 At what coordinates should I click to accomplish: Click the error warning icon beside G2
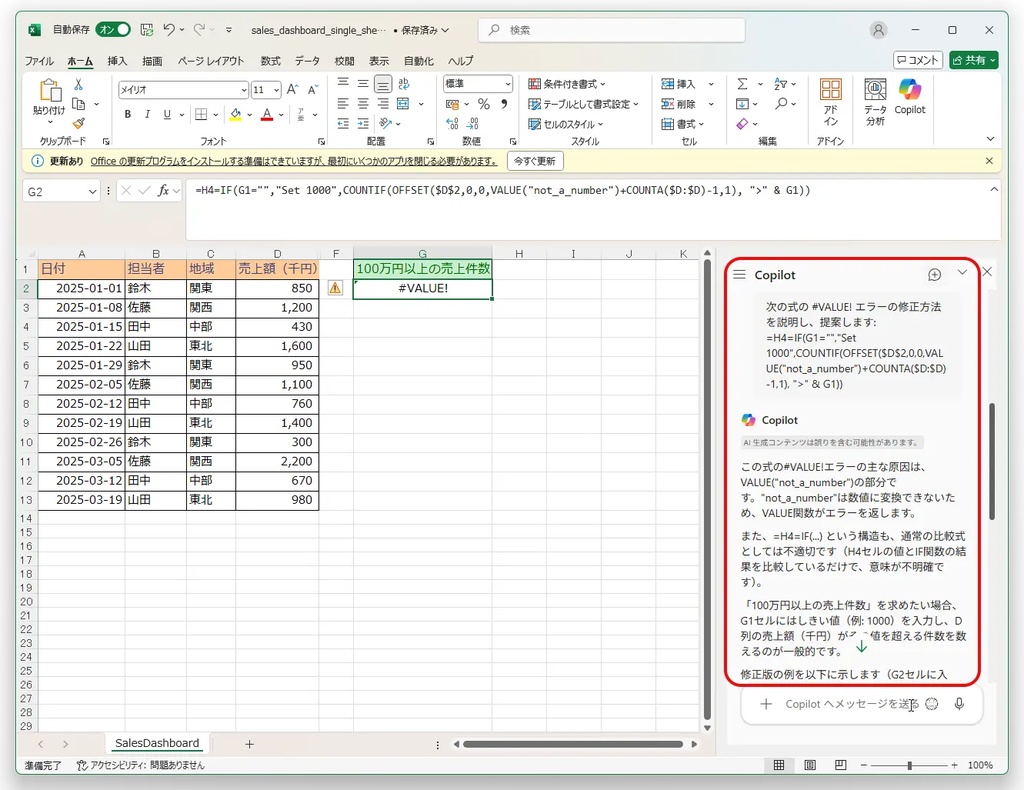pos(335,288)
